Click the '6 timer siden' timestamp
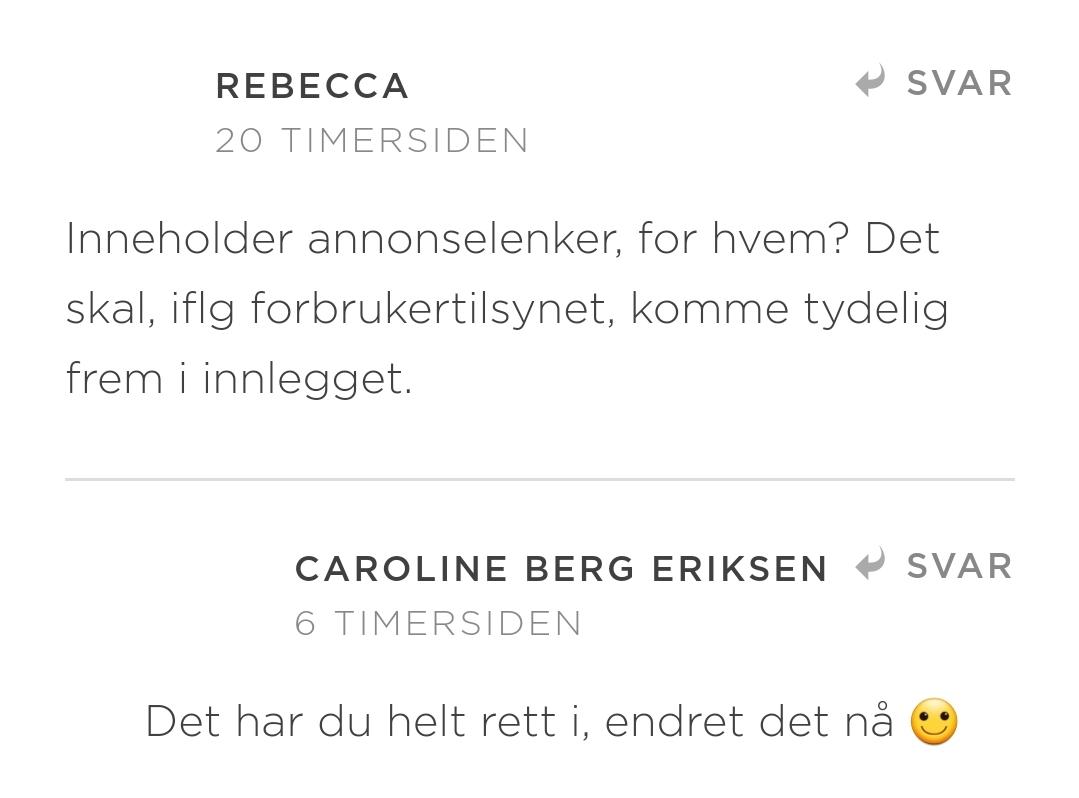Viewport: 1079px width, 798px height. 438,623
